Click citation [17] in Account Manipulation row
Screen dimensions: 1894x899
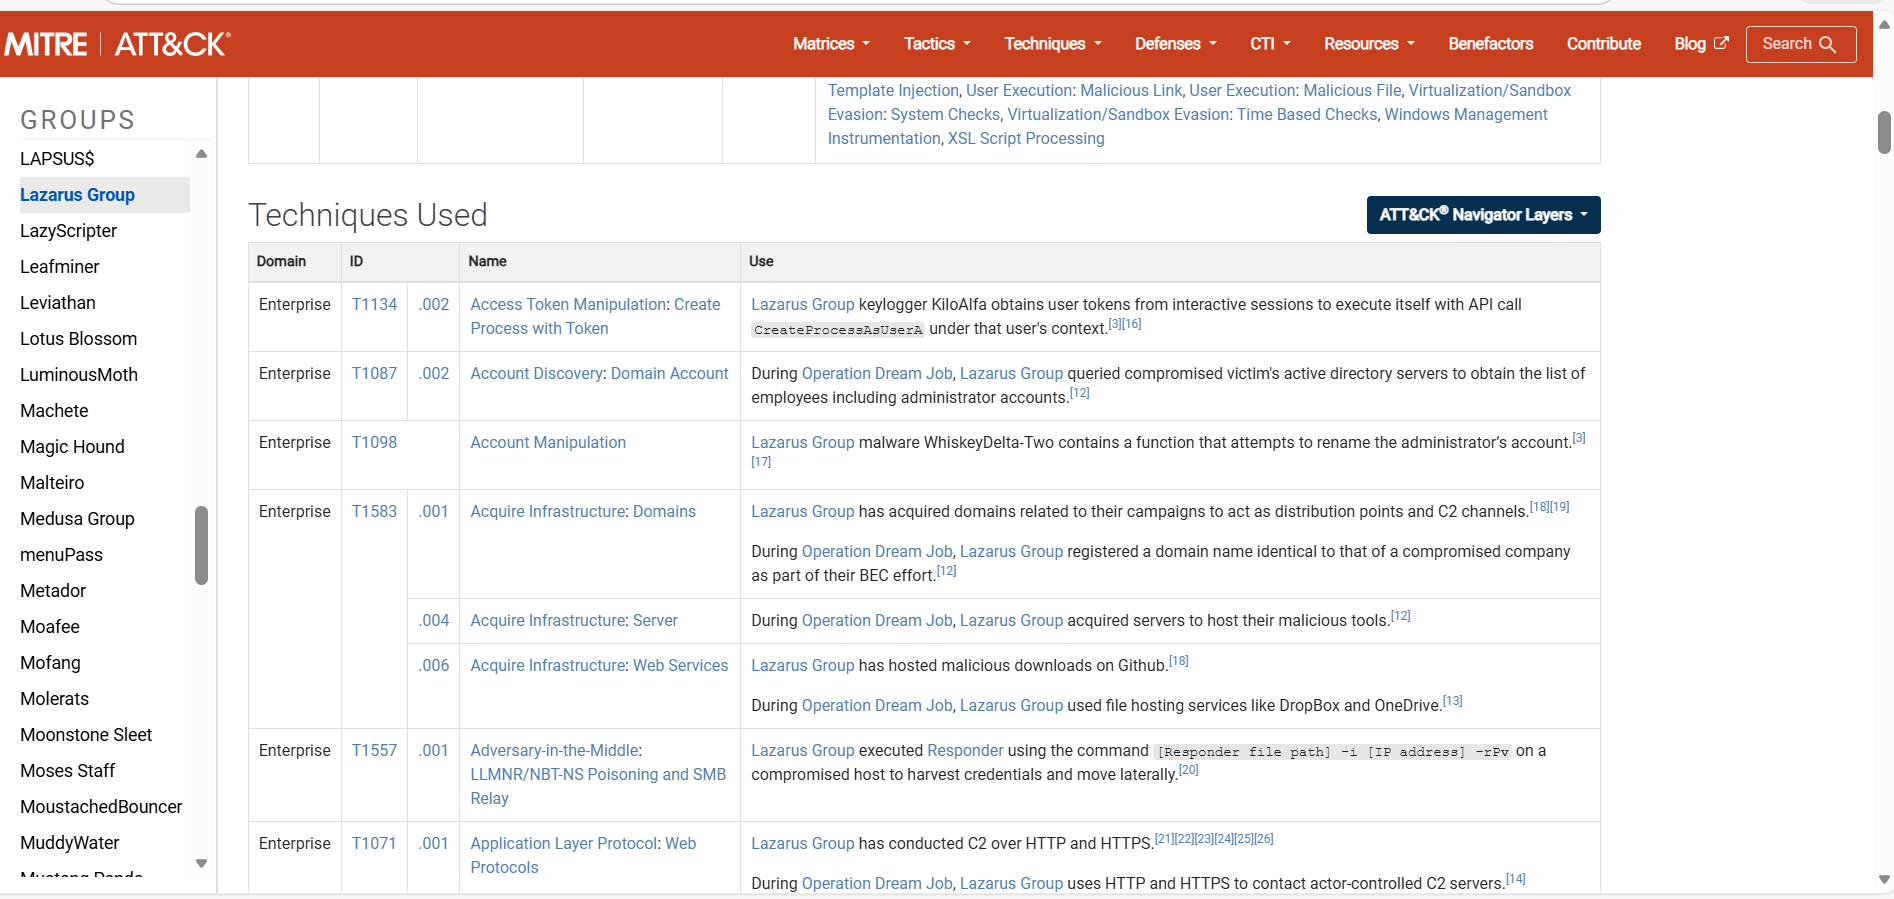tap(761, 462)
